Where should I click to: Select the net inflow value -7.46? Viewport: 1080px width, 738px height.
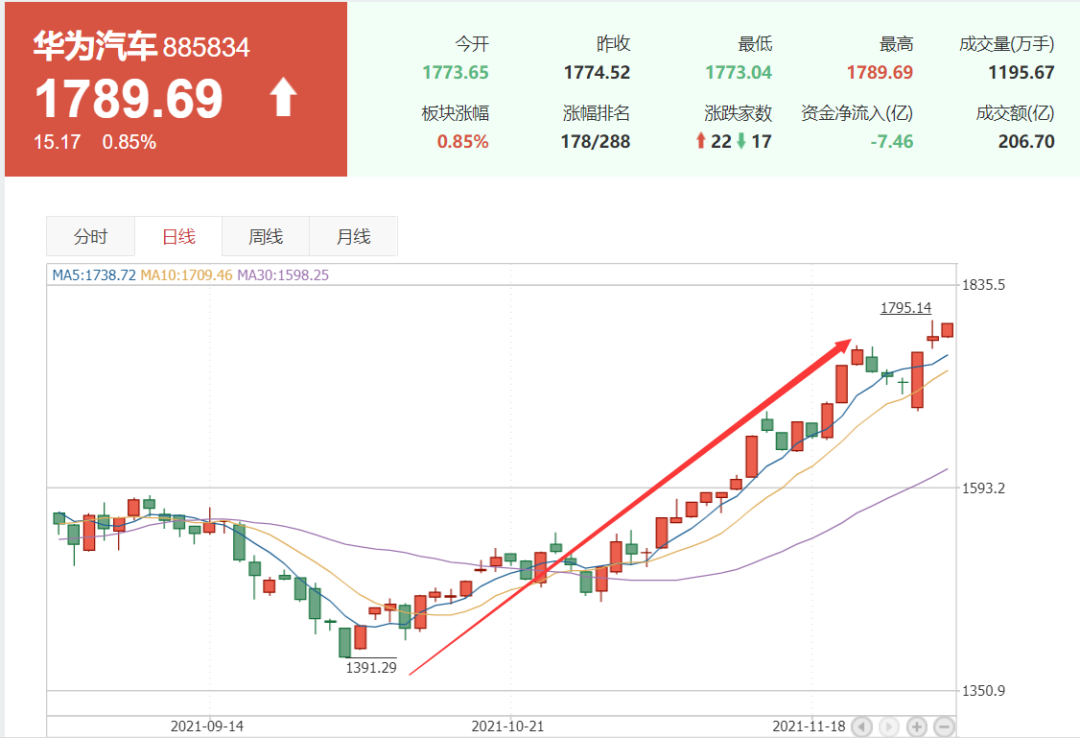pyautogui.click(x=892, y=142)
